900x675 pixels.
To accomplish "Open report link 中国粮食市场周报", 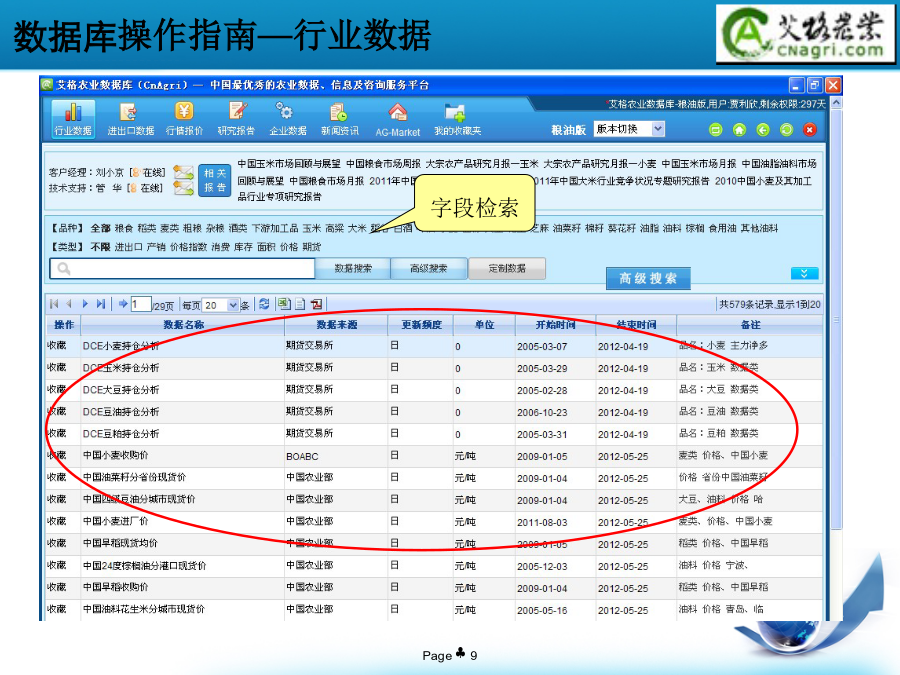I will tap(383, 164).
